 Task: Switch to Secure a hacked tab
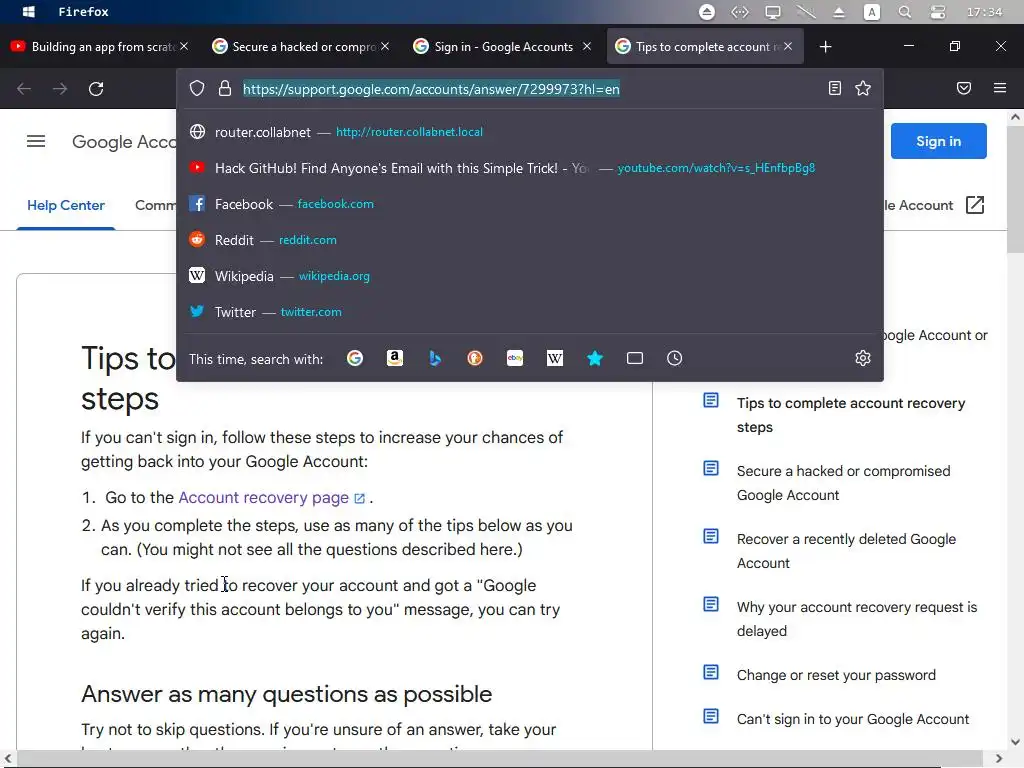(300, 46)
